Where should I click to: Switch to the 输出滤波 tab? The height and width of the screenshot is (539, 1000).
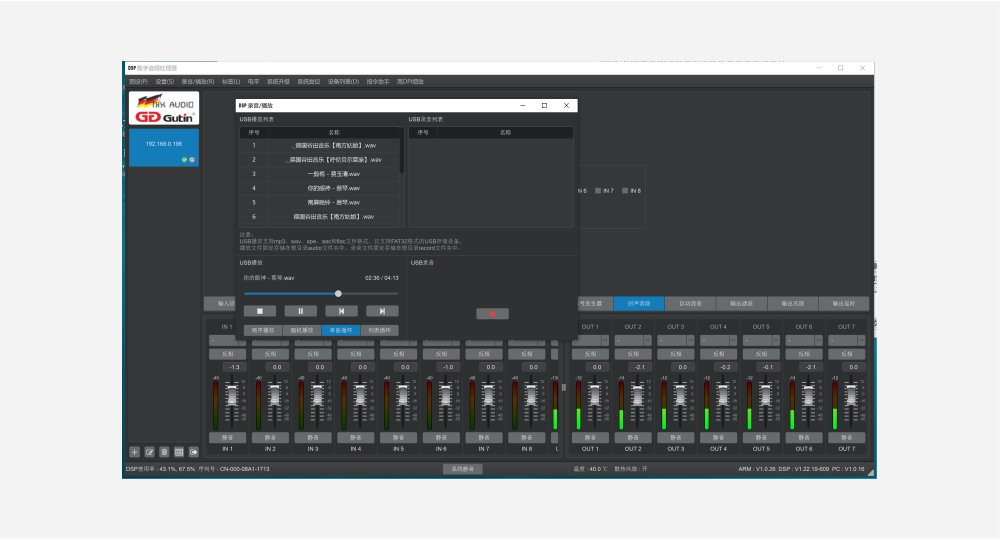pyautogui.click(x=741, y=304)
